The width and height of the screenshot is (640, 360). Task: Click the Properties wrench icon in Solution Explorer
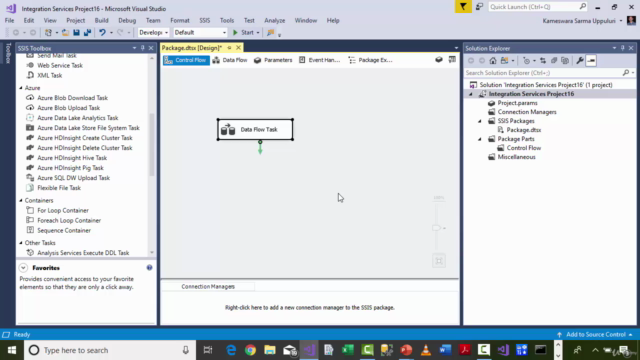click(x=580, y=60)
